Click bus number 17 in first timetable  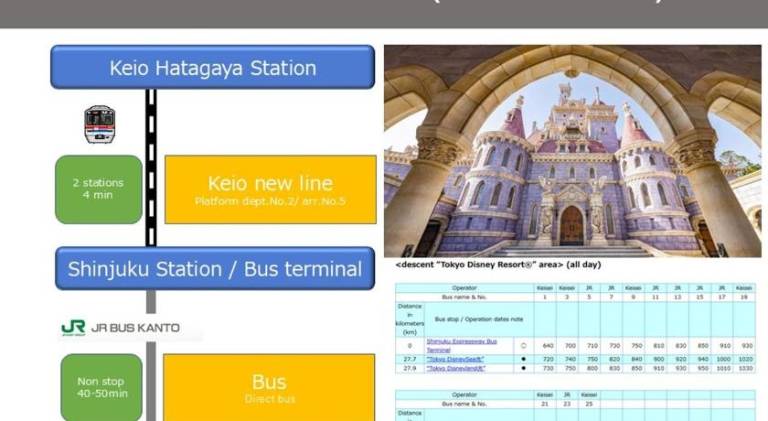point(722,297)
